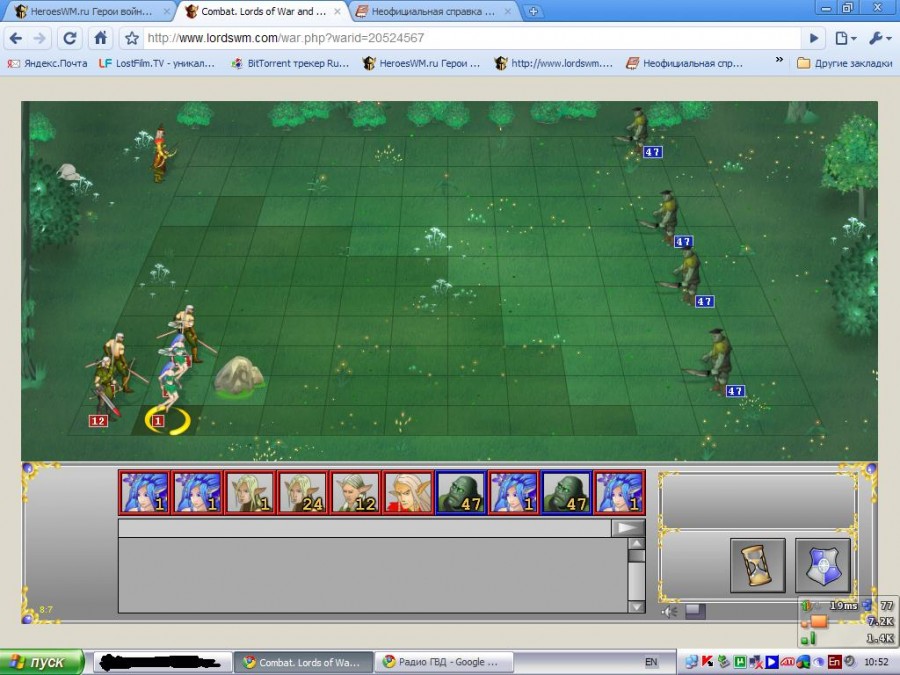Screen dimensions: 900x675
Task: Open the HeroesWM.ru Герои bookmark
Action: click(x=422, y=63)
